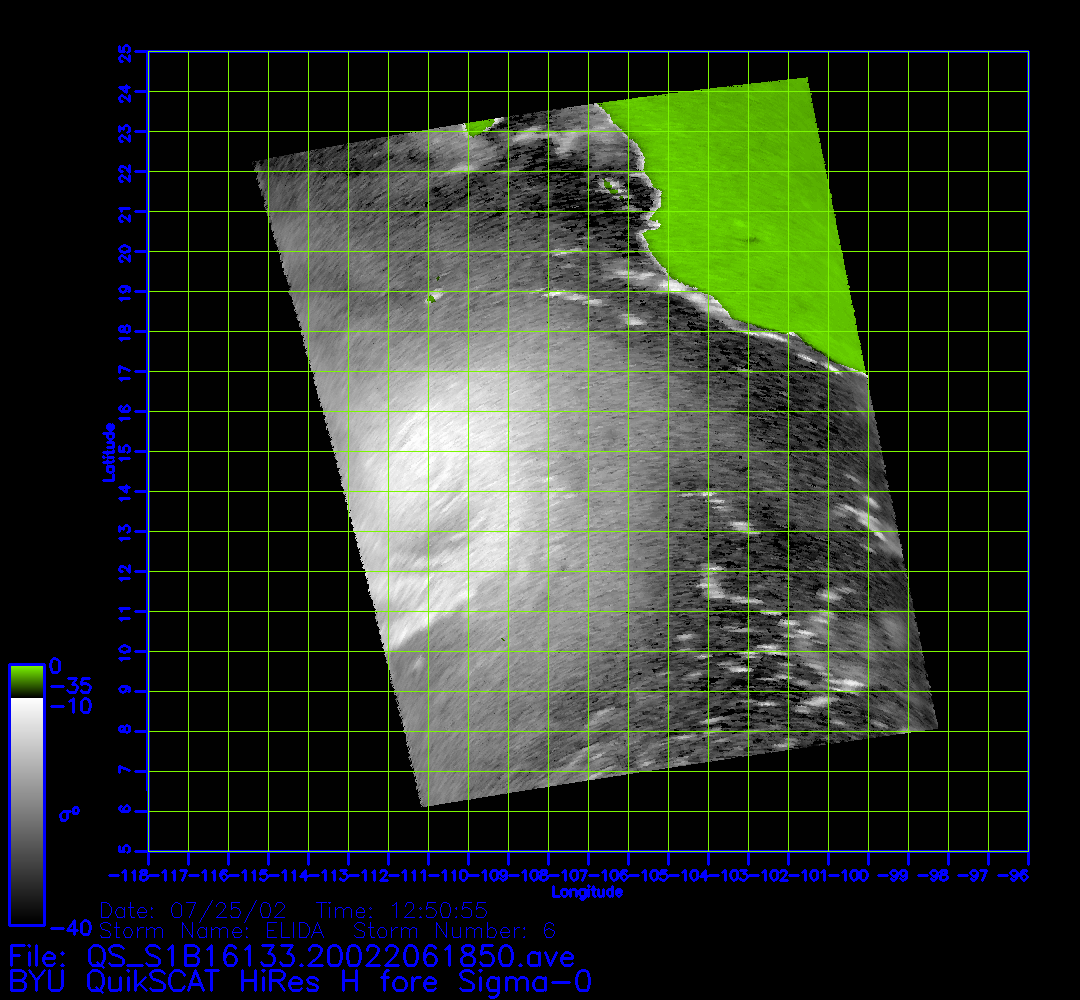1080x1000 pixels.
Task: Click the small green island near 19 latitude
Action: 434,296
